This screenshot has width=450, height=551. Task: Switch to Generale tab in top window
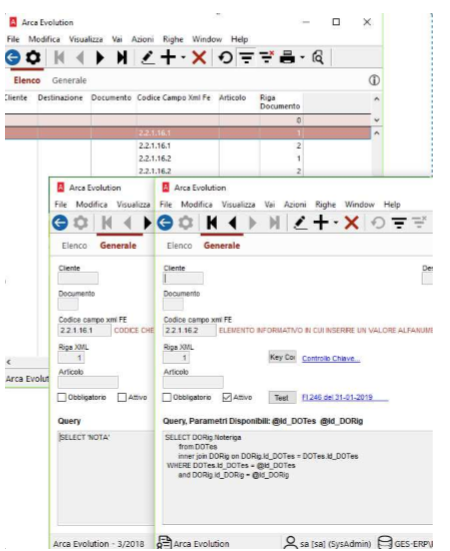69,80
